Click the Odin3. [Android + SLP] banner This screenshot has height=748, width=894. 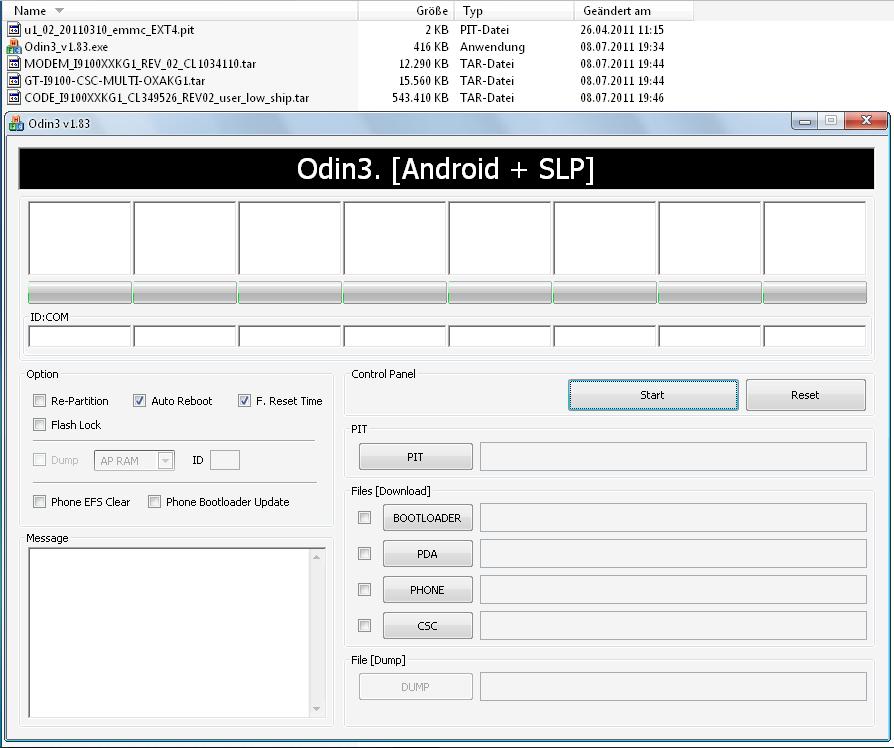tap(446, 169)
